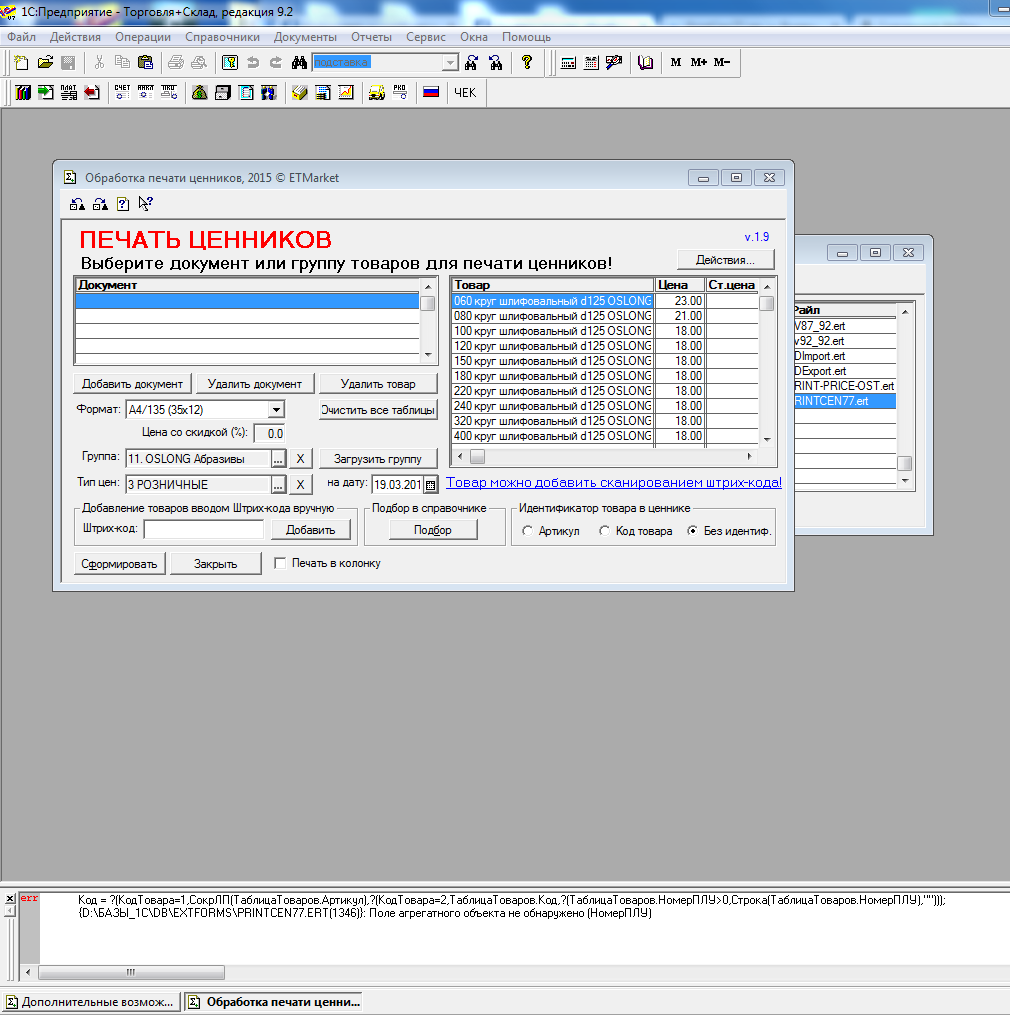Click the Цена со скидкой value field

click(x=269, y=433)
